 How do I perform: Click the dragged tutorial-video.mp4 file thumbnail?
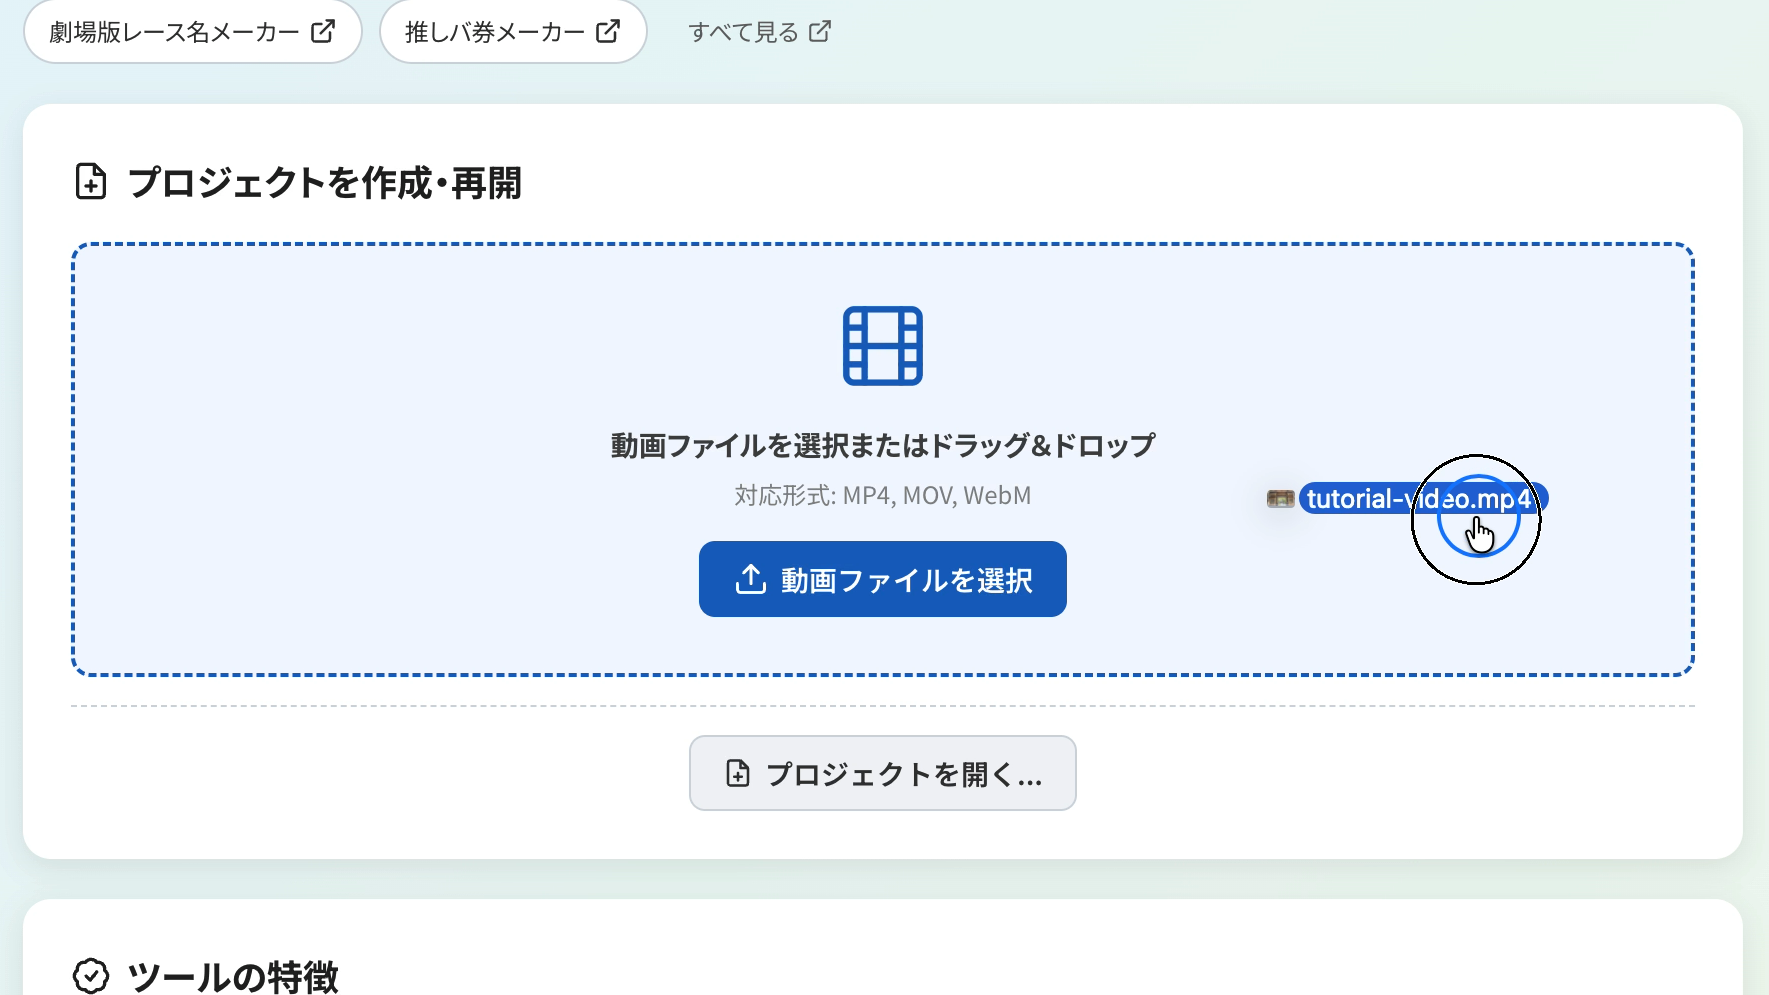coord(1281,498)
